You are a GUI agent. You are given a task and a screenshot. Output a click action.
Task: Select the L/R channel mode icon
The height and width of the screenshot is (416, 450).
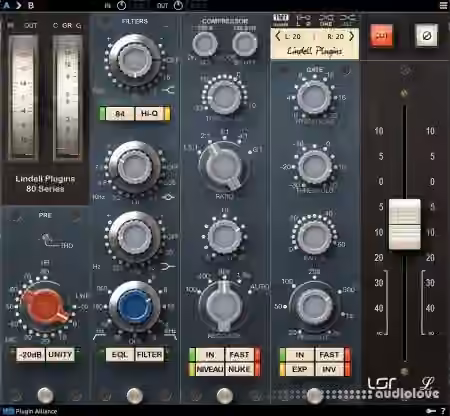pyautogui.click(x=304, y=20)
